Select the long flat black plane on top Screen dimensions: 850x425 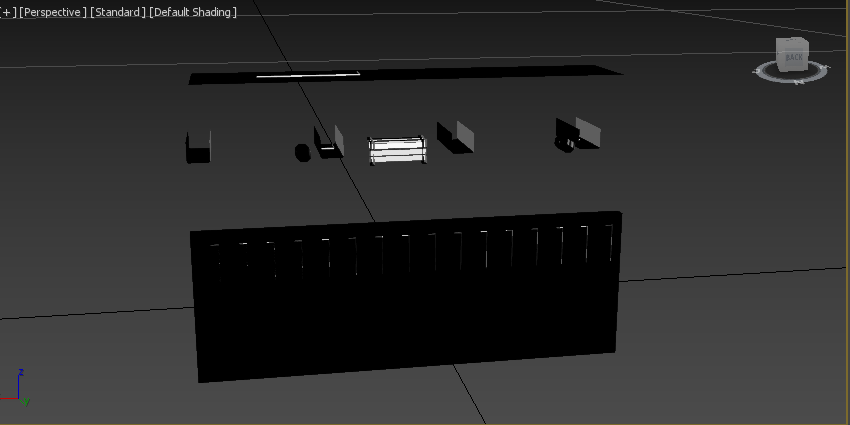tap(404, 74)
